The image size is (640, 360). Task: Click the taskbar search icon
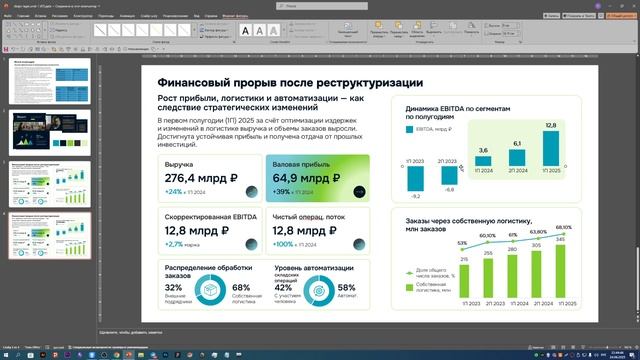click(x=18, y=355)
